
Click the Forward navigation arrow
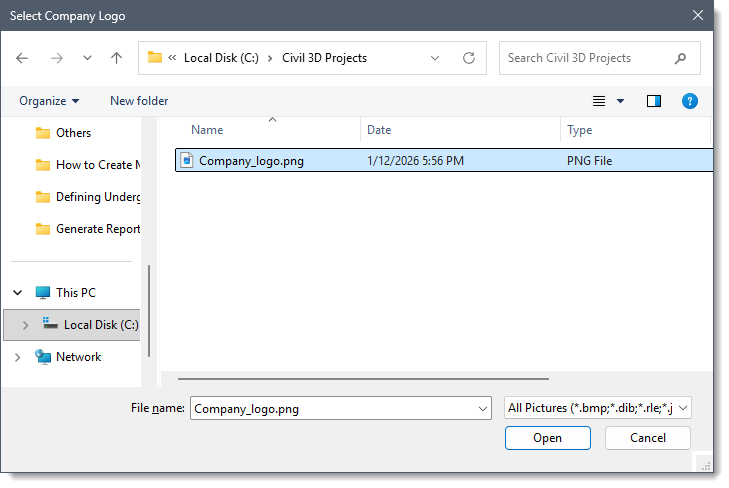[57, 58]
